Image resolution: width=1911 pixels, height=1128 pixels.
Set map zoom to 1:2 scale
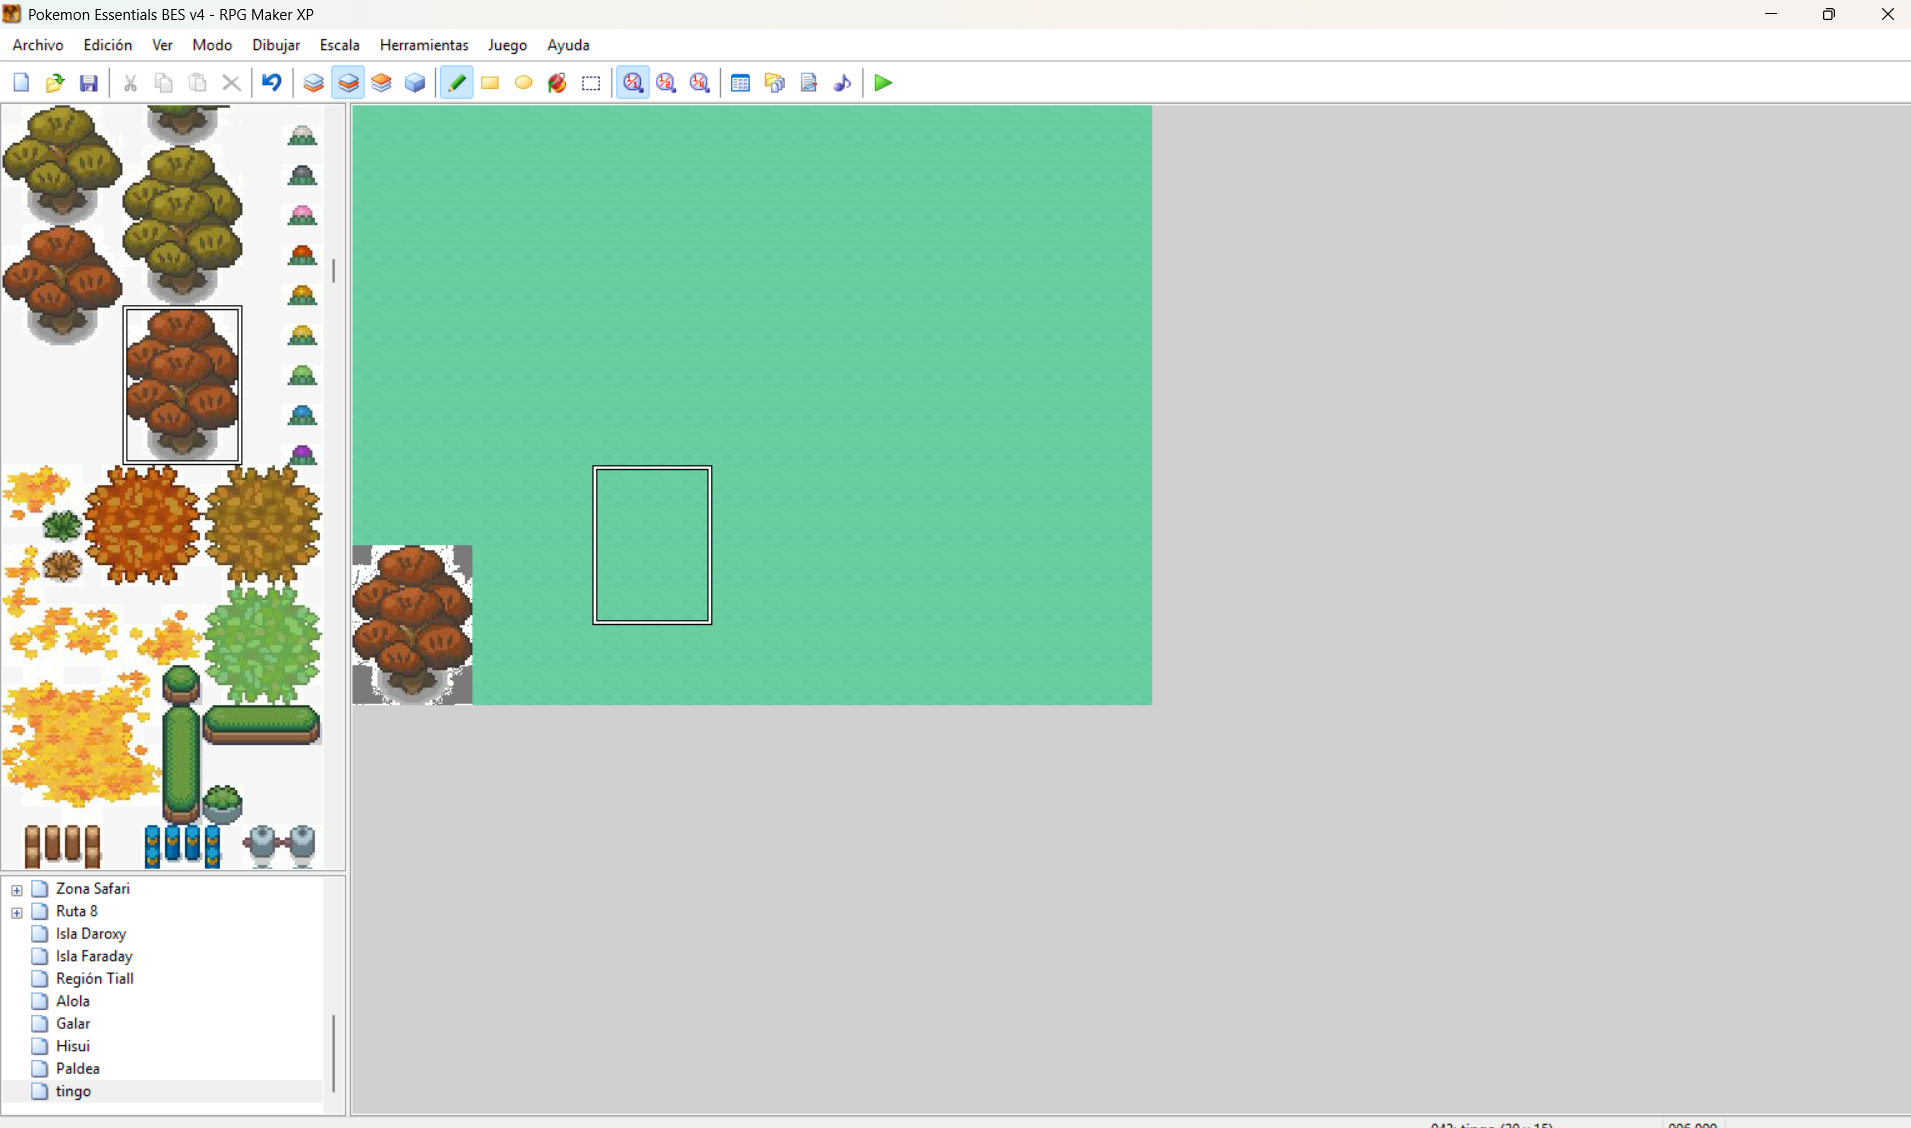pos(666,83)
